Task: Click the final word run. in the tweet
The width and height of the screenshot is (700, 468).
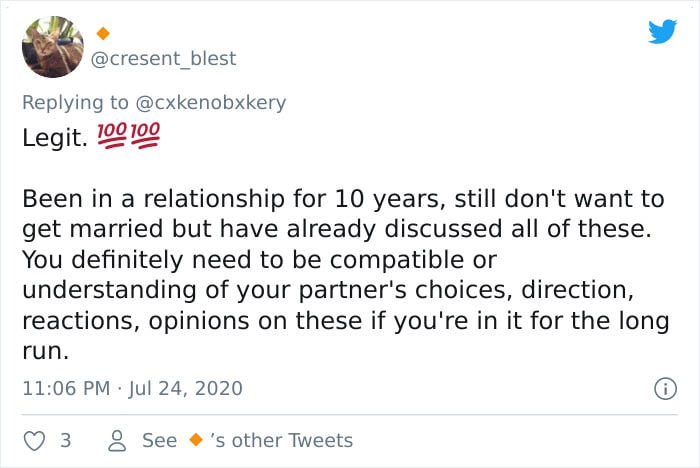Action: click(46, 351)
